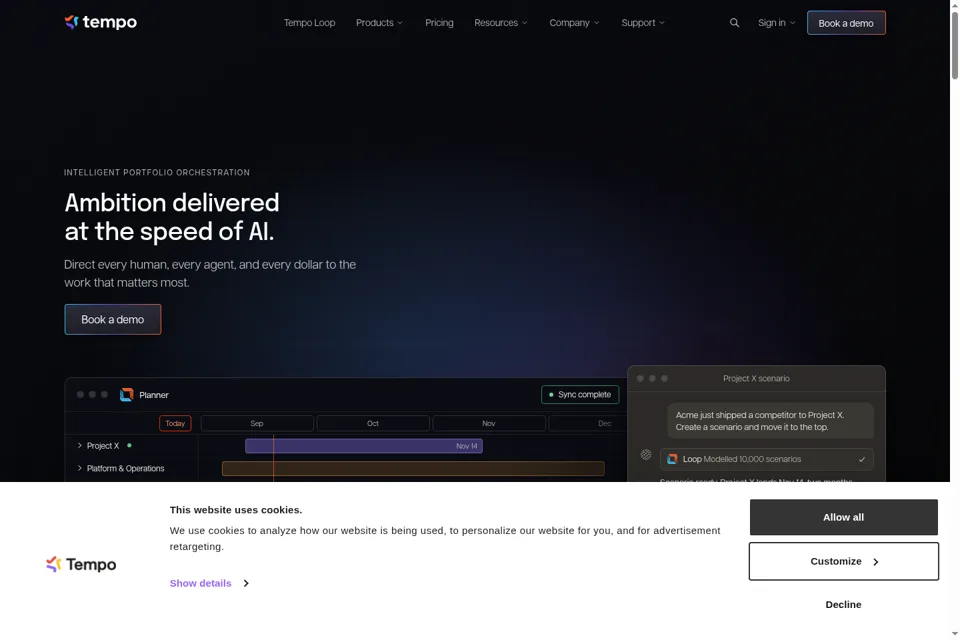Decline cookies
This screenshot has height=640, width=960.
pos(843,604)
